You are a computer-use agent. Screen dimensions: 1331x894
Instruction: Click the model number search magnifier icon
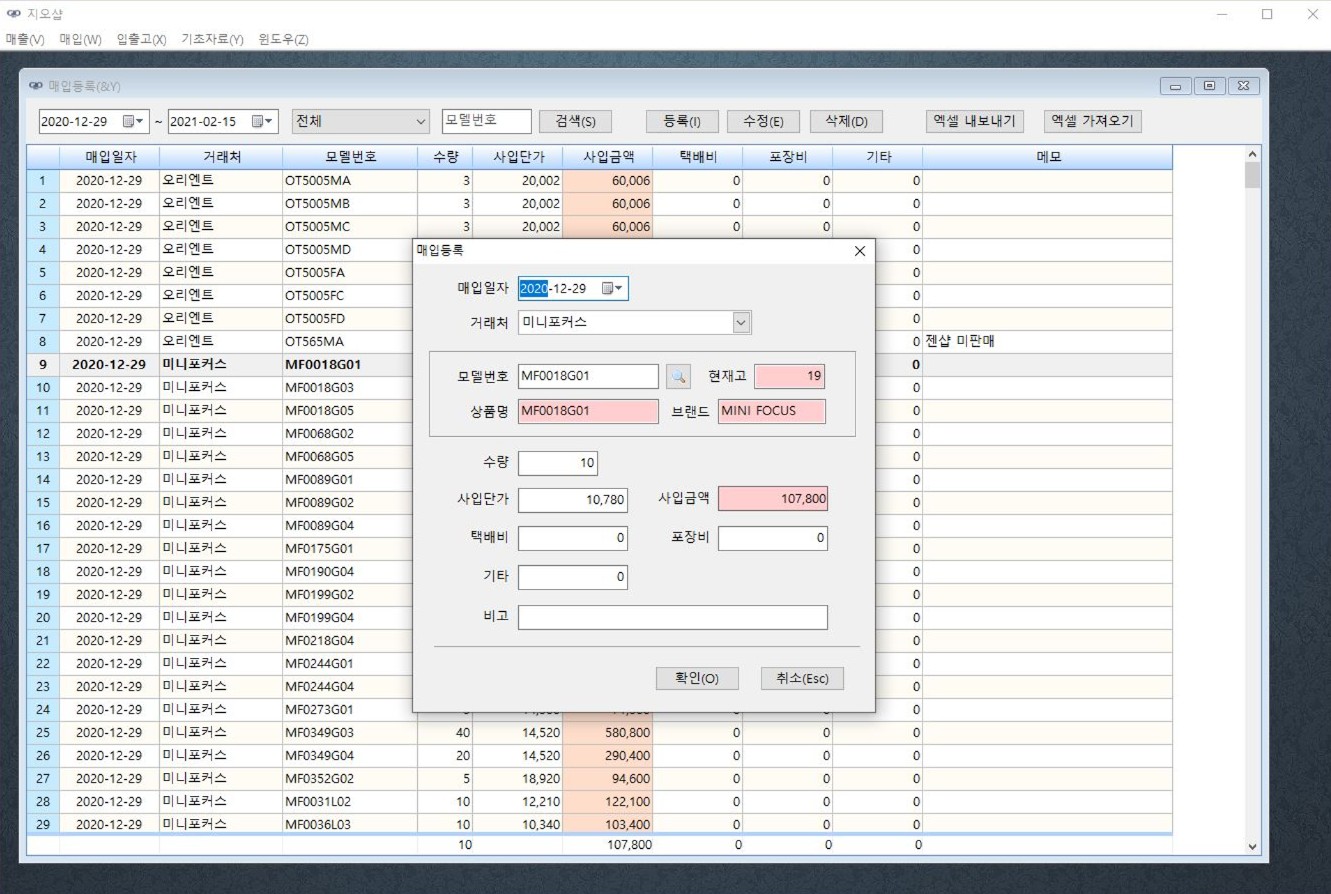tap(678, 376)
